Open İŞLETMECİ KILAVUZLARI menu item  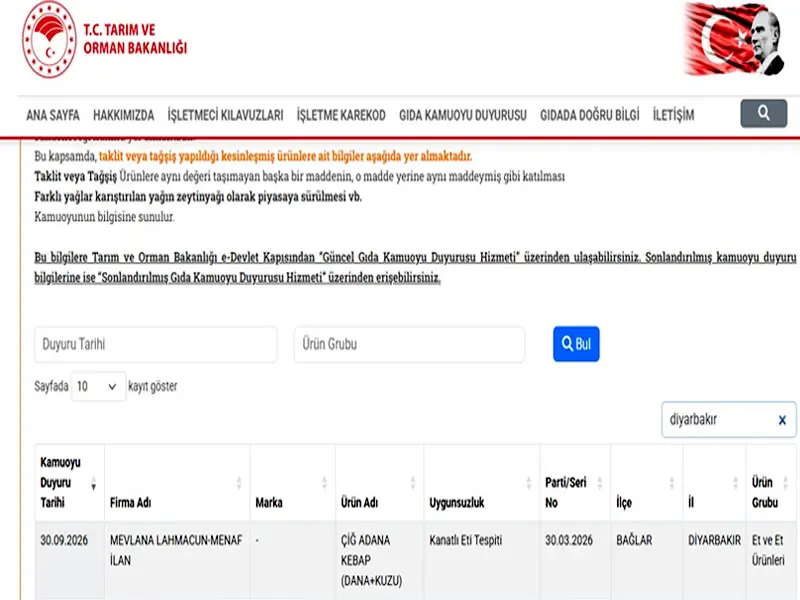coord(226,115)
